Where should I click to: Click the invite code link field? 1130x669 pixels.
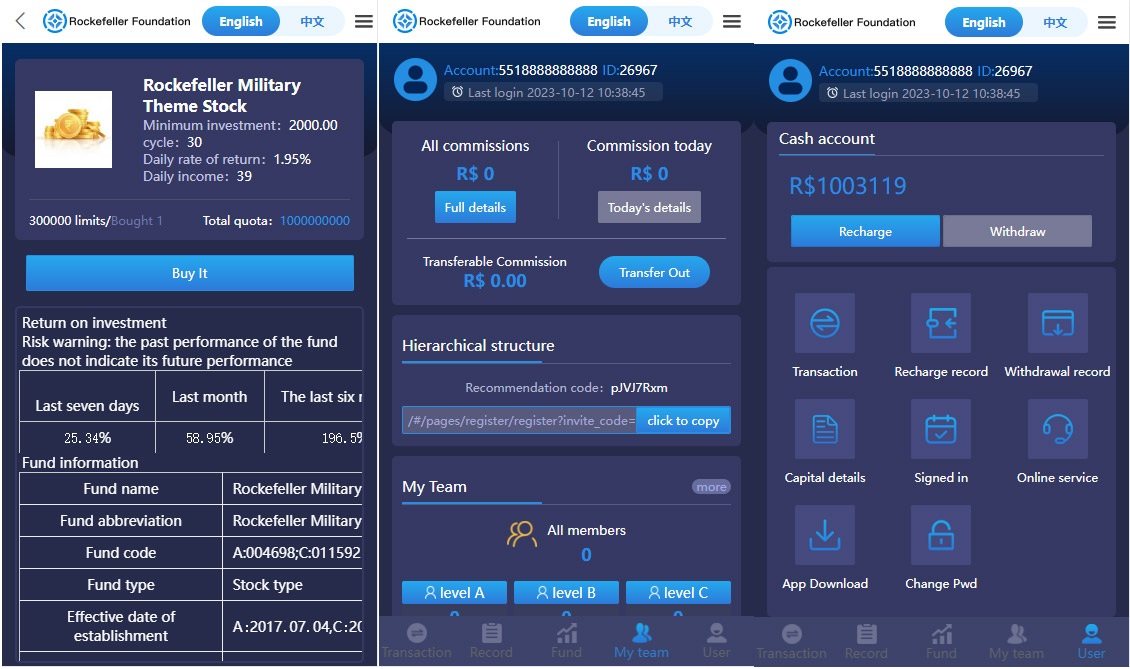click(x=519, y=420)
